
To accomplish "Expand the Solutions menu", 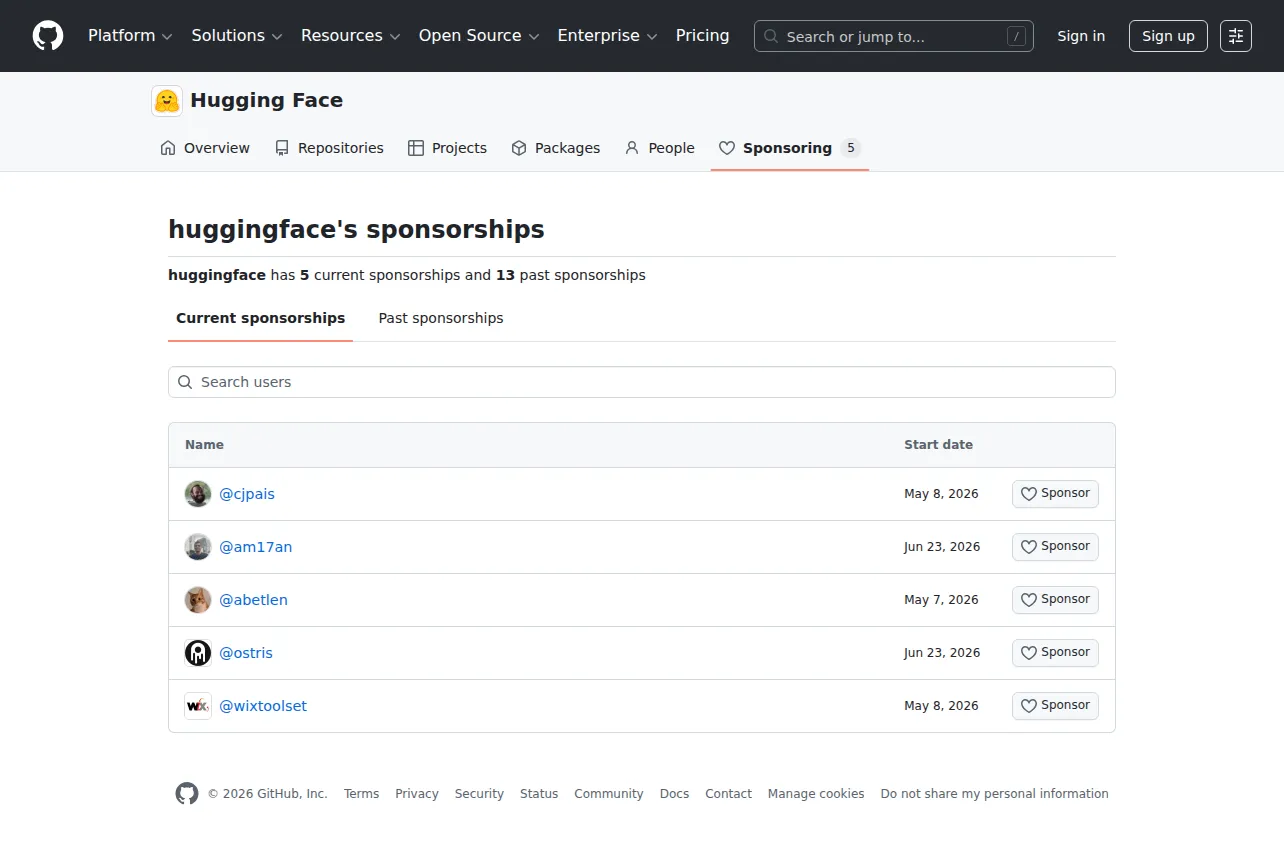I will click(x=237, y=36).
